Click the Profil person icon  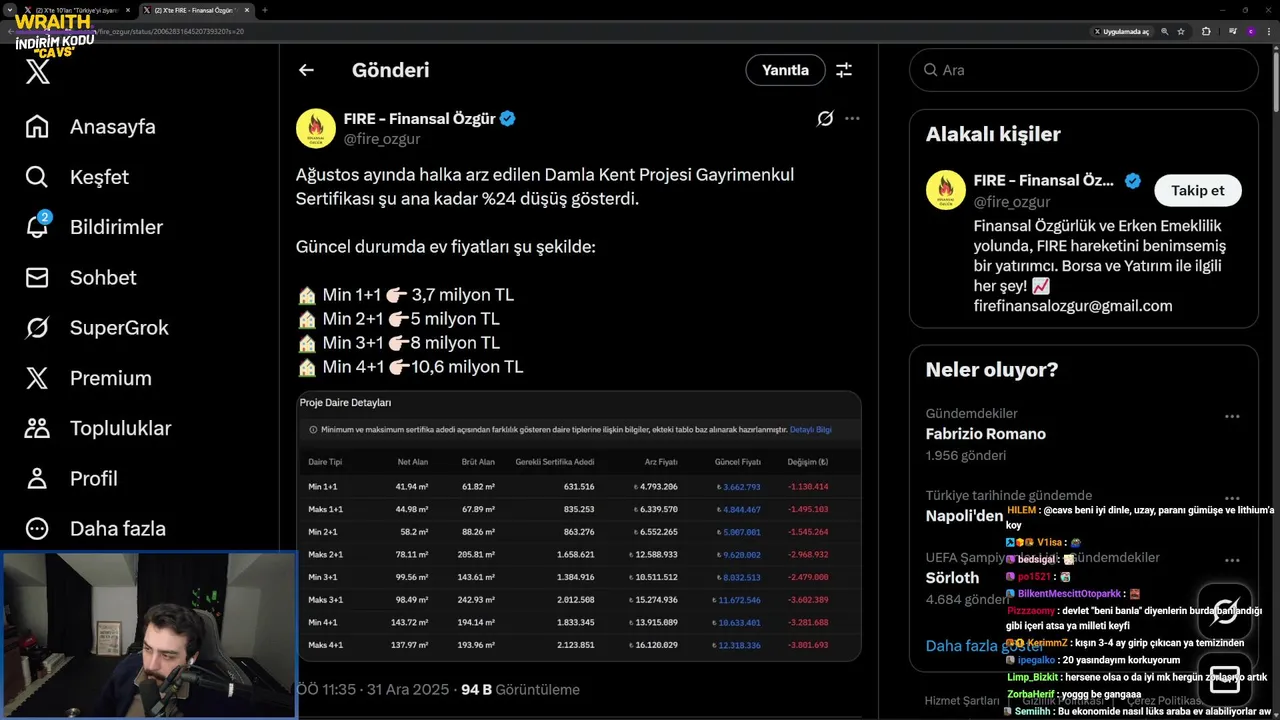[37, 478]
